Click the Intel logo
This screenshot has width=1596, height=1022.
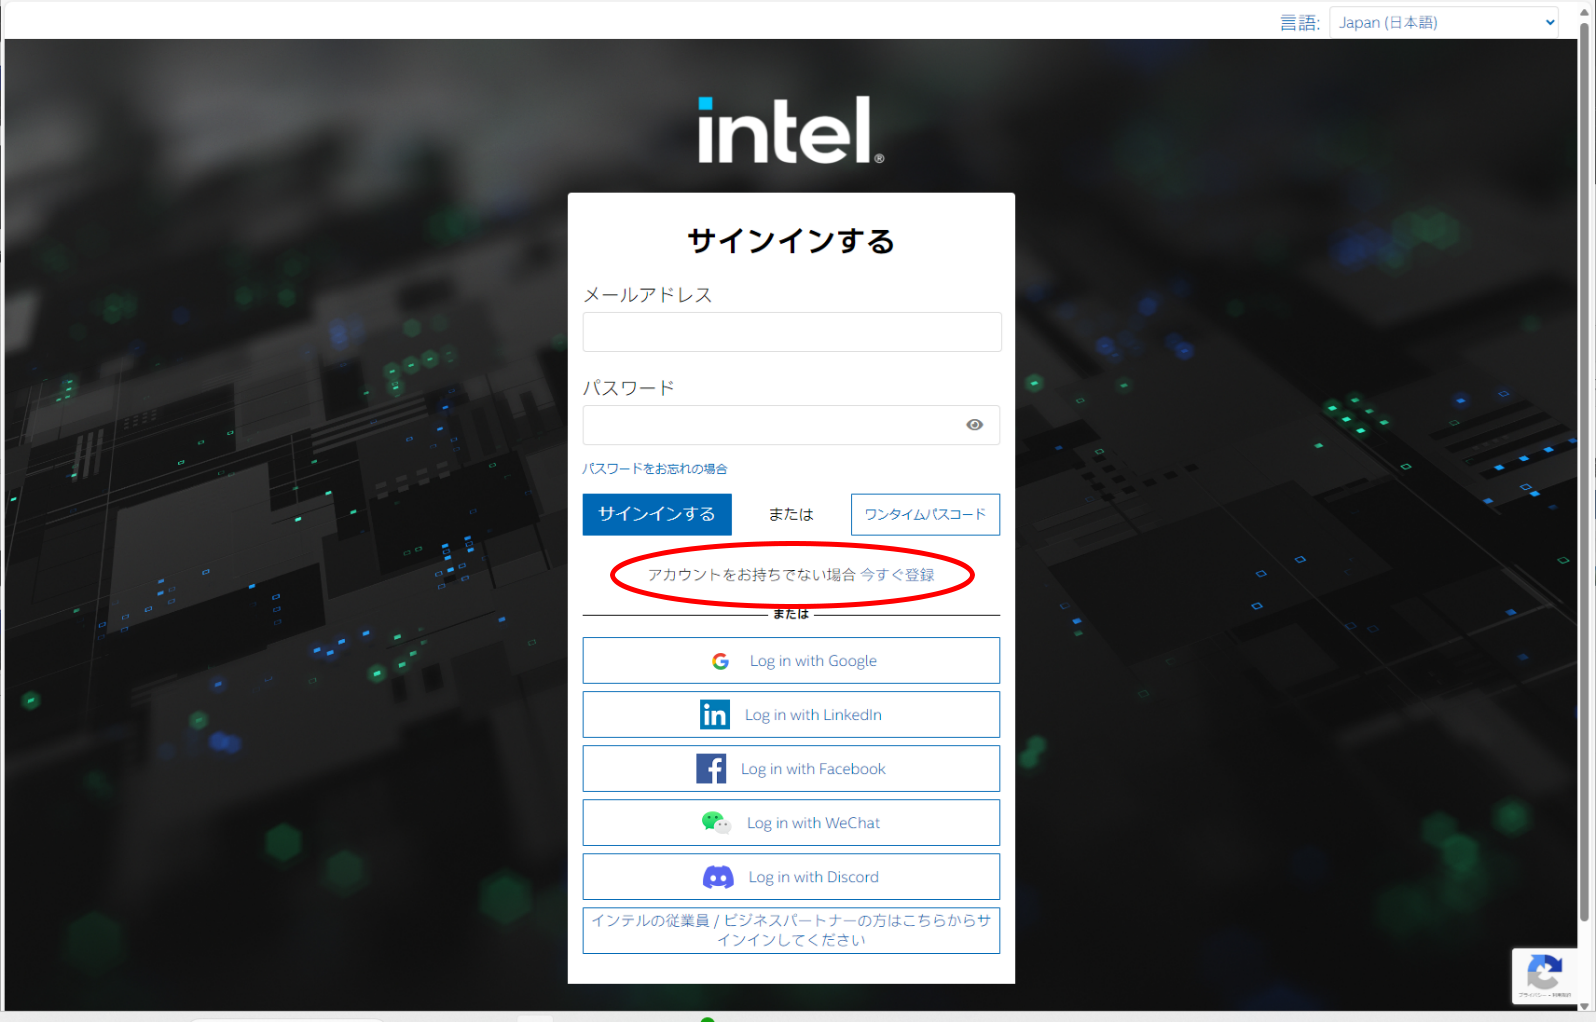coord(790,130)
